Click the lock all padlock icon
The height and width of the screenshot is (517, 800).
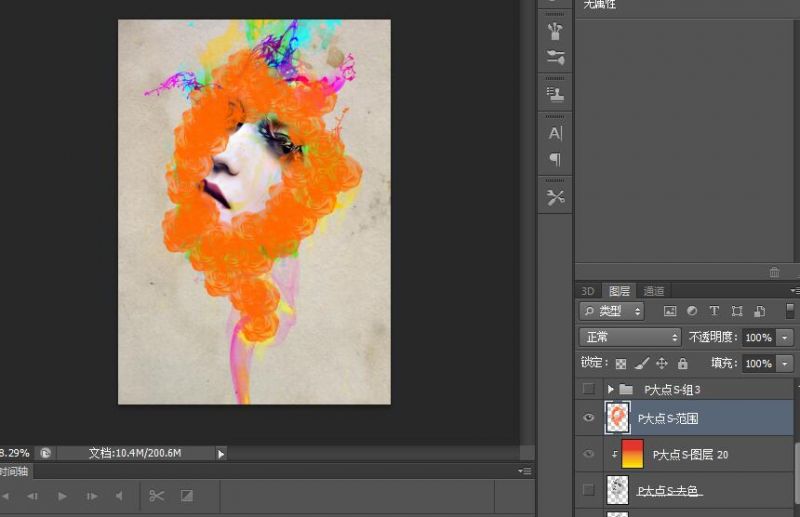682,364
